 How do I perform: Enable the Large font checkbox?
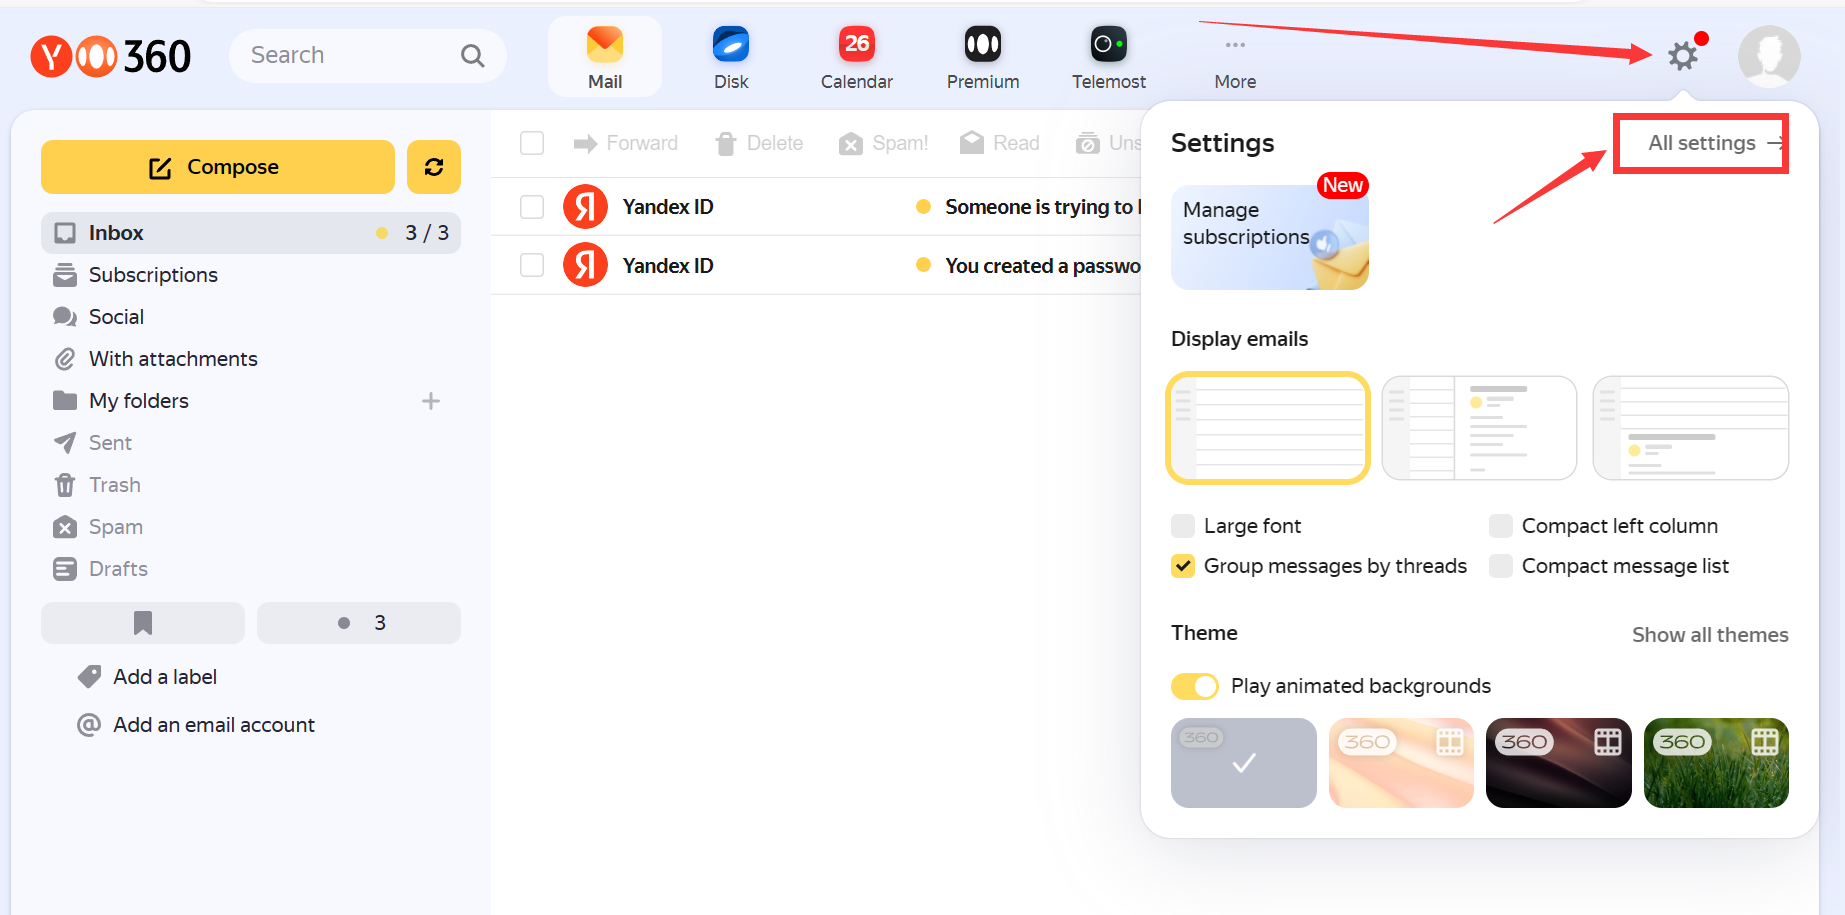[1183, 526]
